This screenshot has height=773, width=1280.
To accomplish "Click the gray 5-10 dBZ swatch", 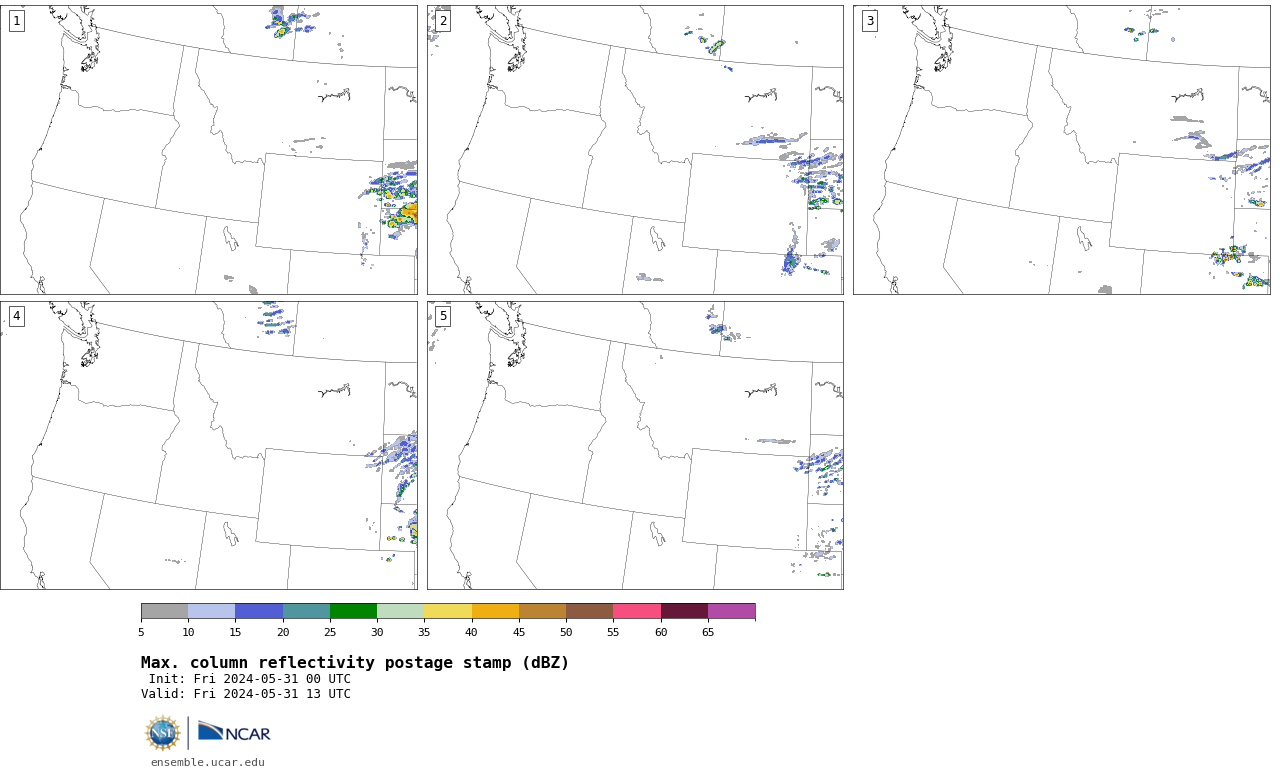I will pos(164,611).
